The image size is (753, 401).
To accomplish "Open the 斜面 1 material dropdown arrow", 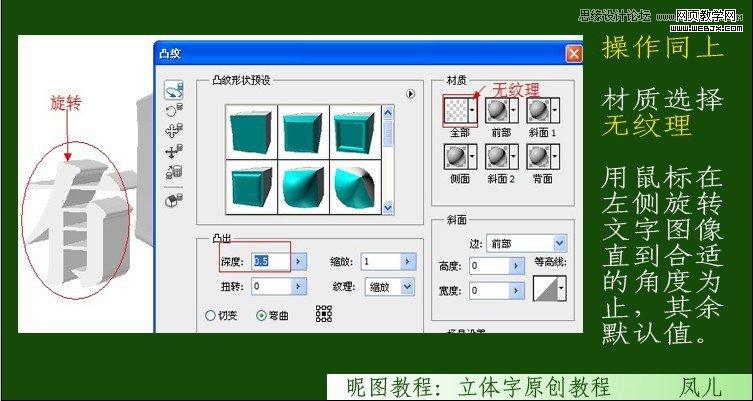I will point(555,110).
